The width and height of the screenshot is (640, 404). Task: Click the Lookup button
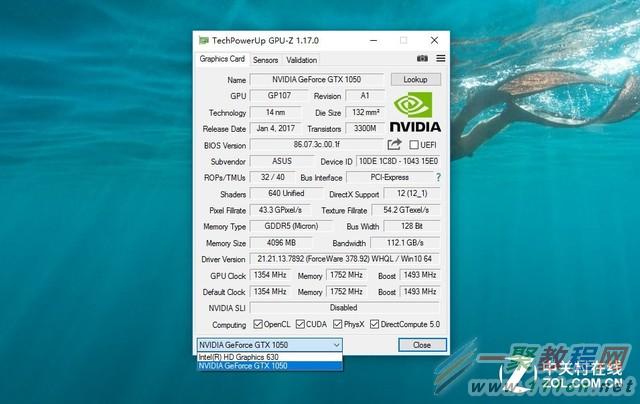click(416, 80)
